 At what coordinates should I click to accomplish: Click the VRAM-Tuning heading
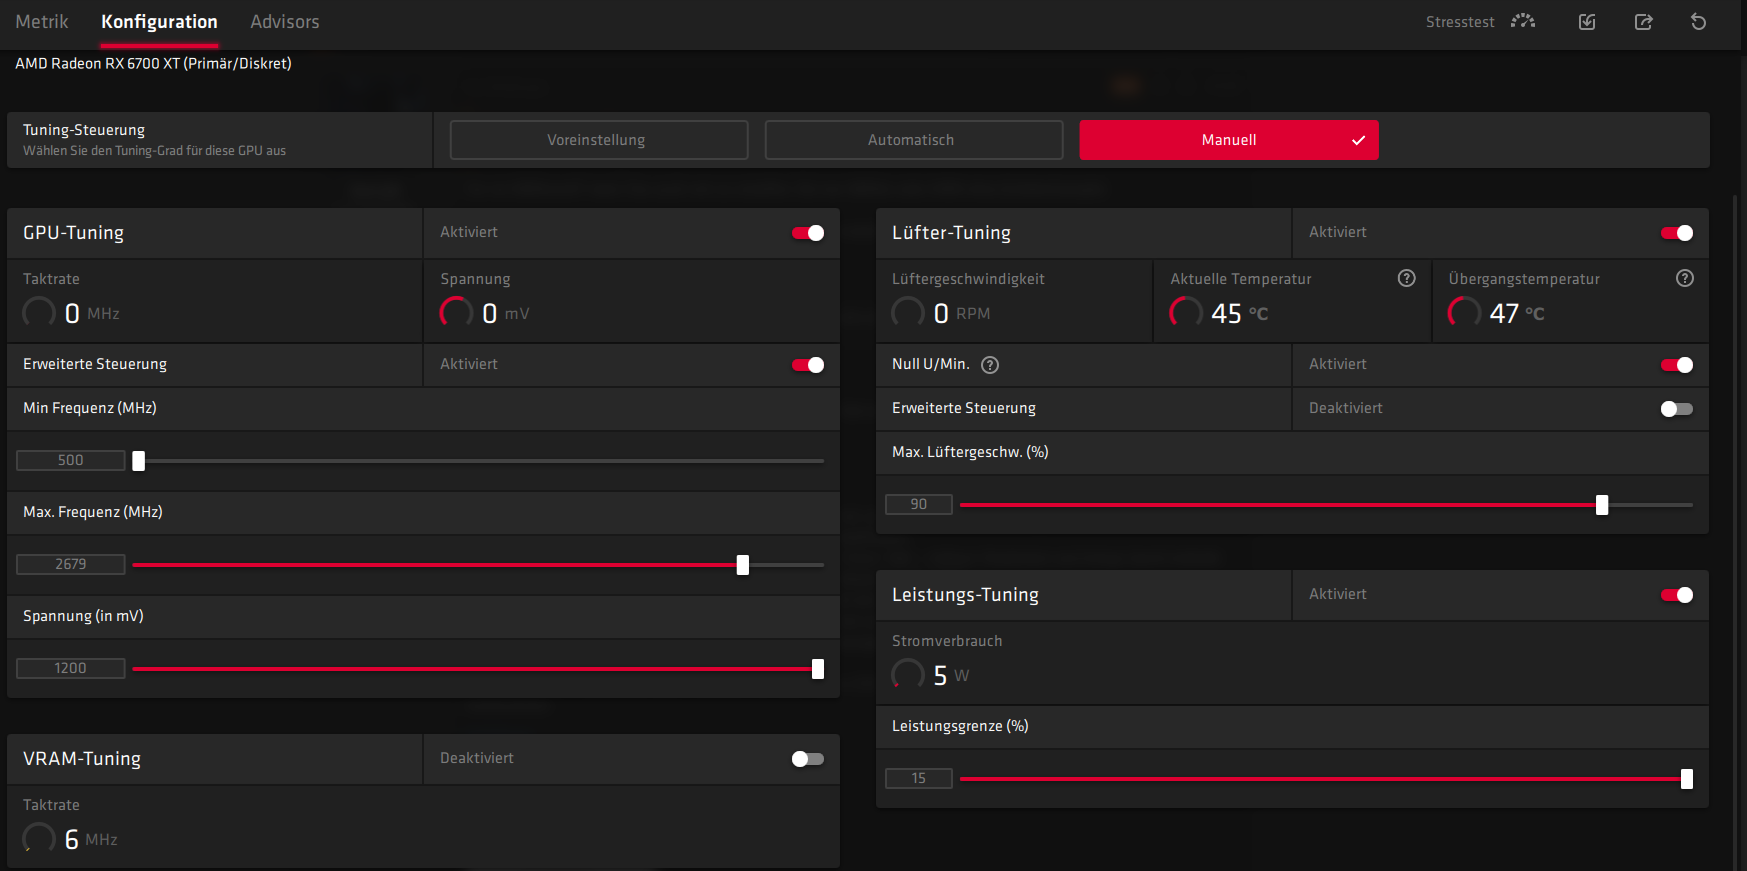click(x=82, y=759)
